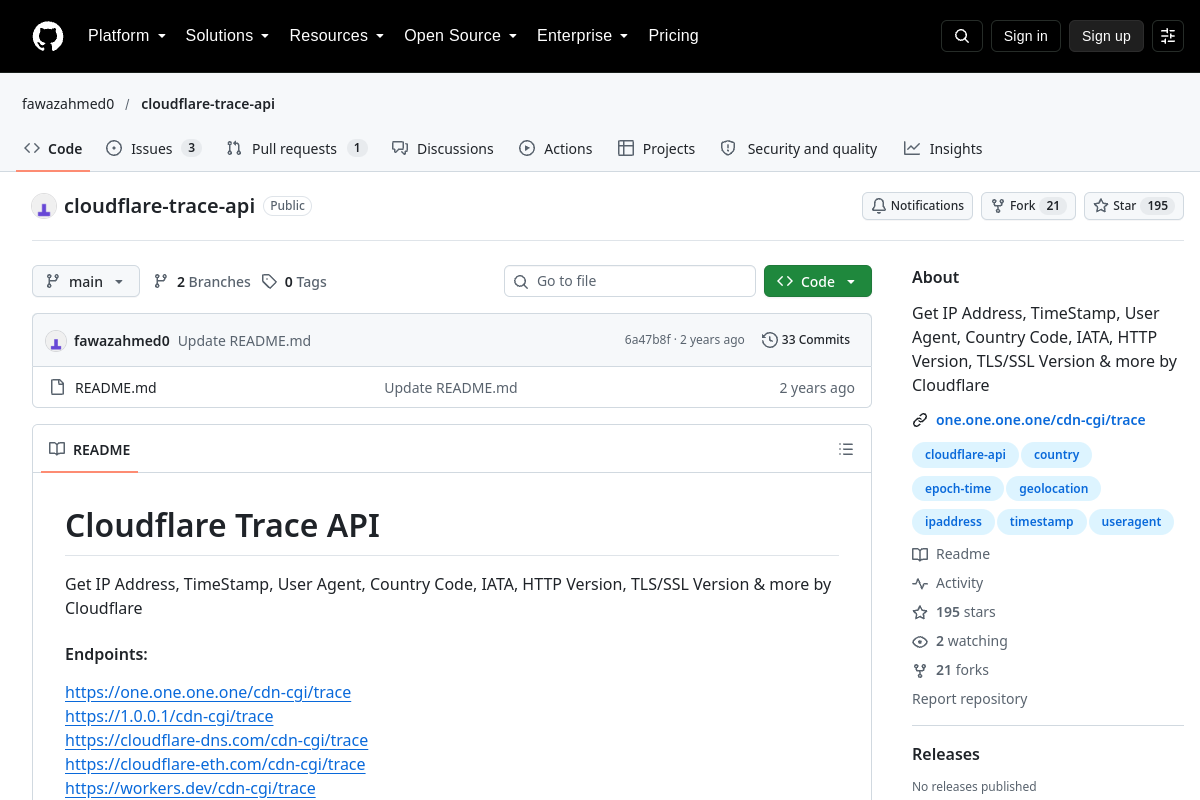Image resolution: width=1200 pixels, height=800 pixels.
Task: Open the cloudflare-trace-api breadcrumb link
Action: pyautogui.click(x=208, y=104)
